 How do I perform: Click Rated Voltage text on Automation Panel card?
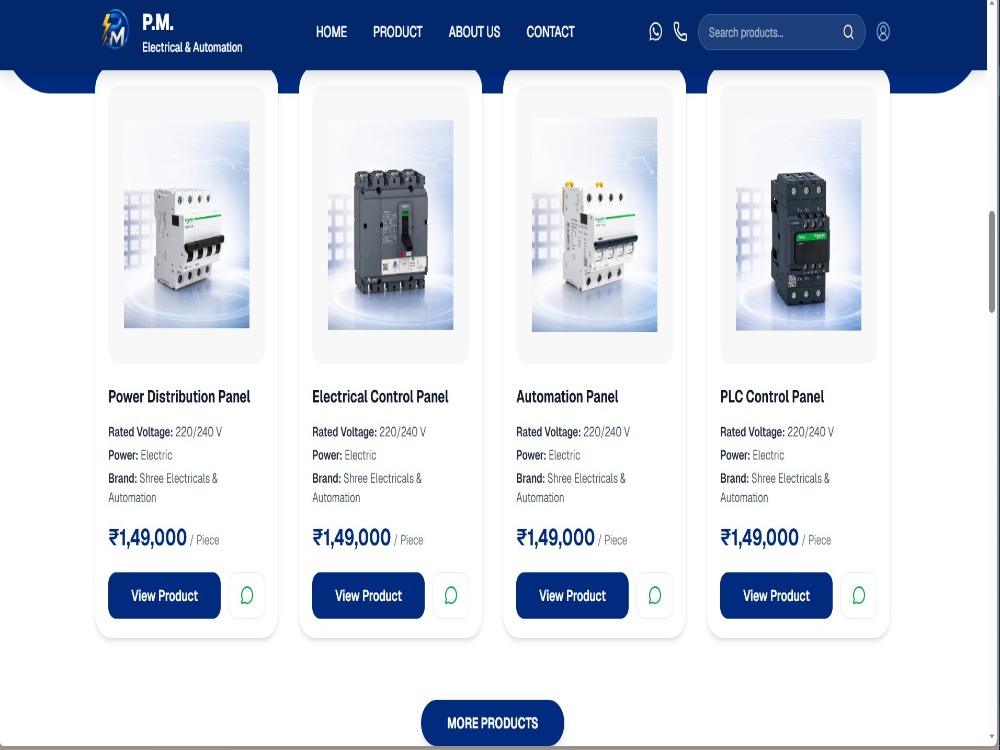tap(573, 432)
